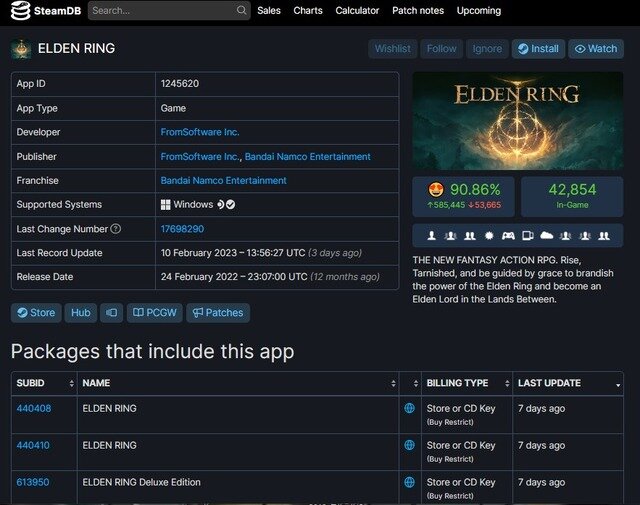640x505 pixels.
Task: Add ELDEN RING to Wishlist
Action: point(393,49)
